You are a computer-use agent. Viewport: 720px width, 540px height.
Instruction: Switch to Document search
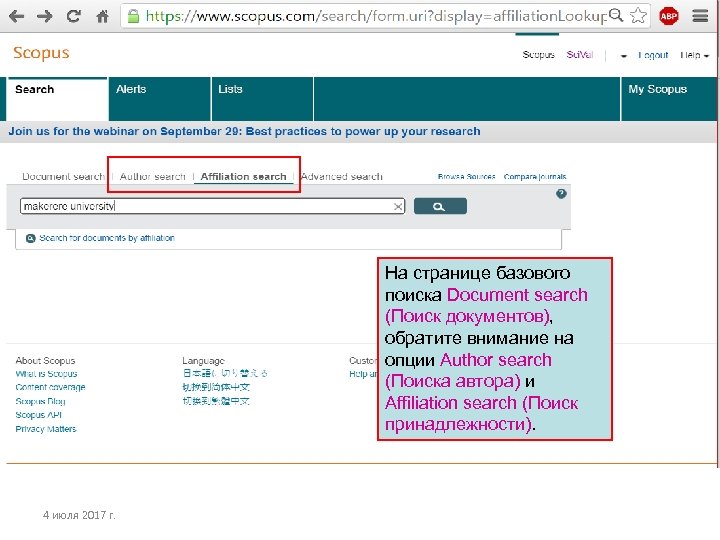(x=63, y=176)
